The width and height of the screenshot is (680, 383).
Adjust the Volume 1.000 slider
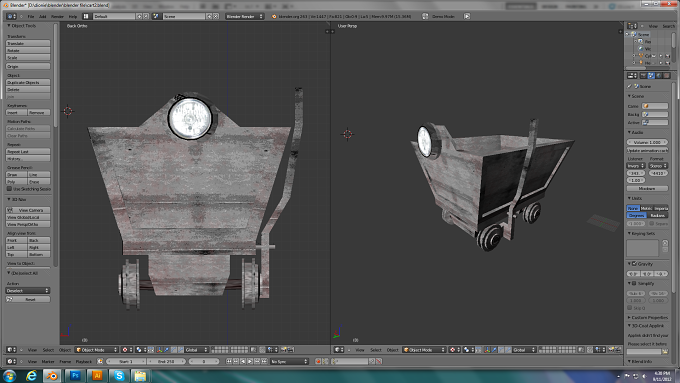[x=647, y=142]
